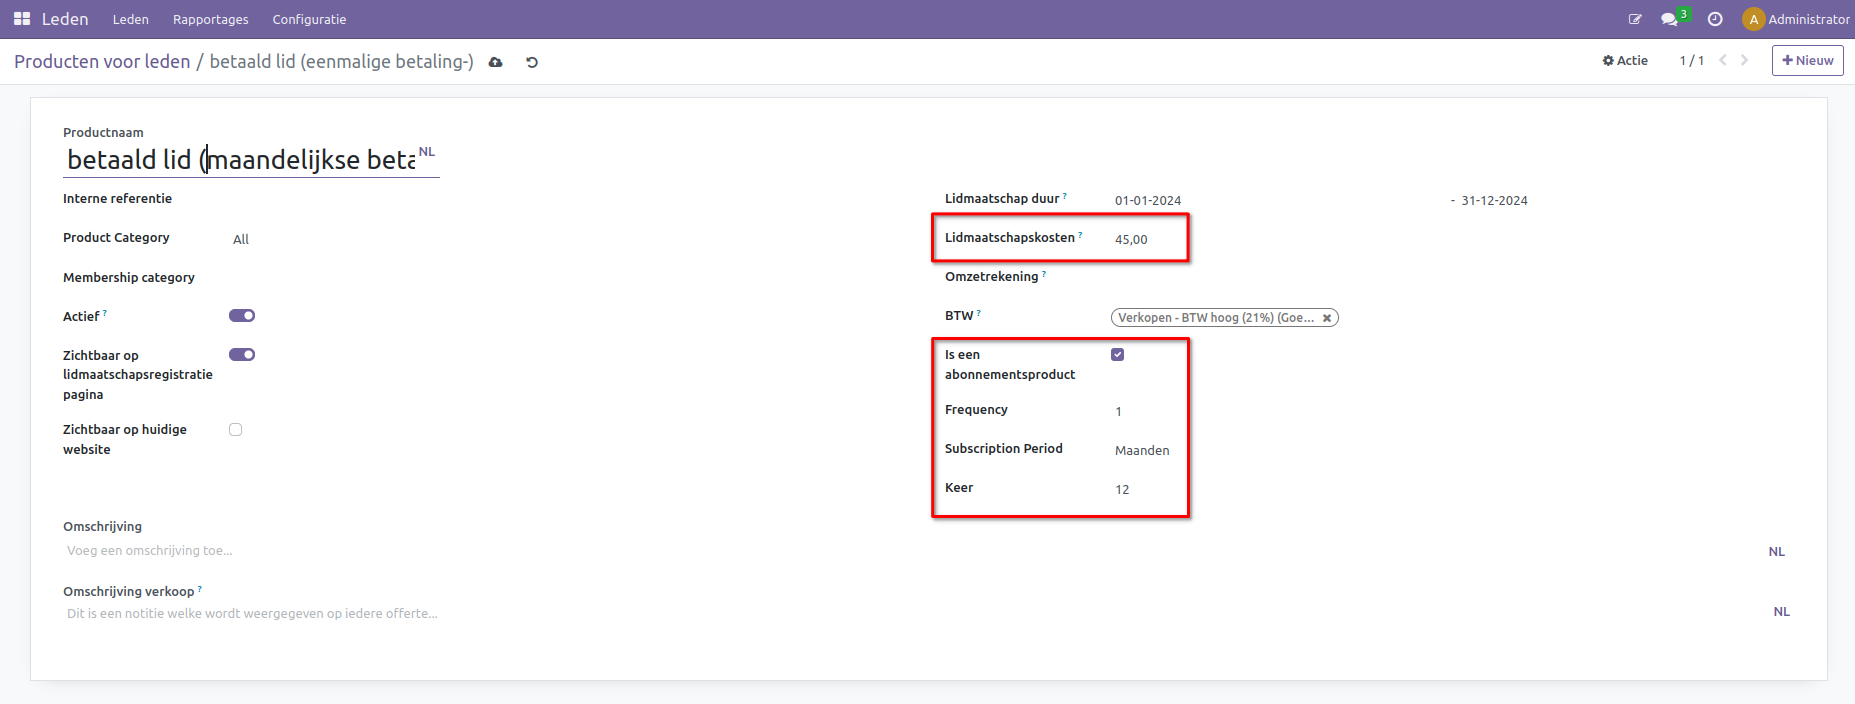This screenshot has height=704, width=1855.
Task: Open the Actie dropdown menu
Action: click(1625, 60)
